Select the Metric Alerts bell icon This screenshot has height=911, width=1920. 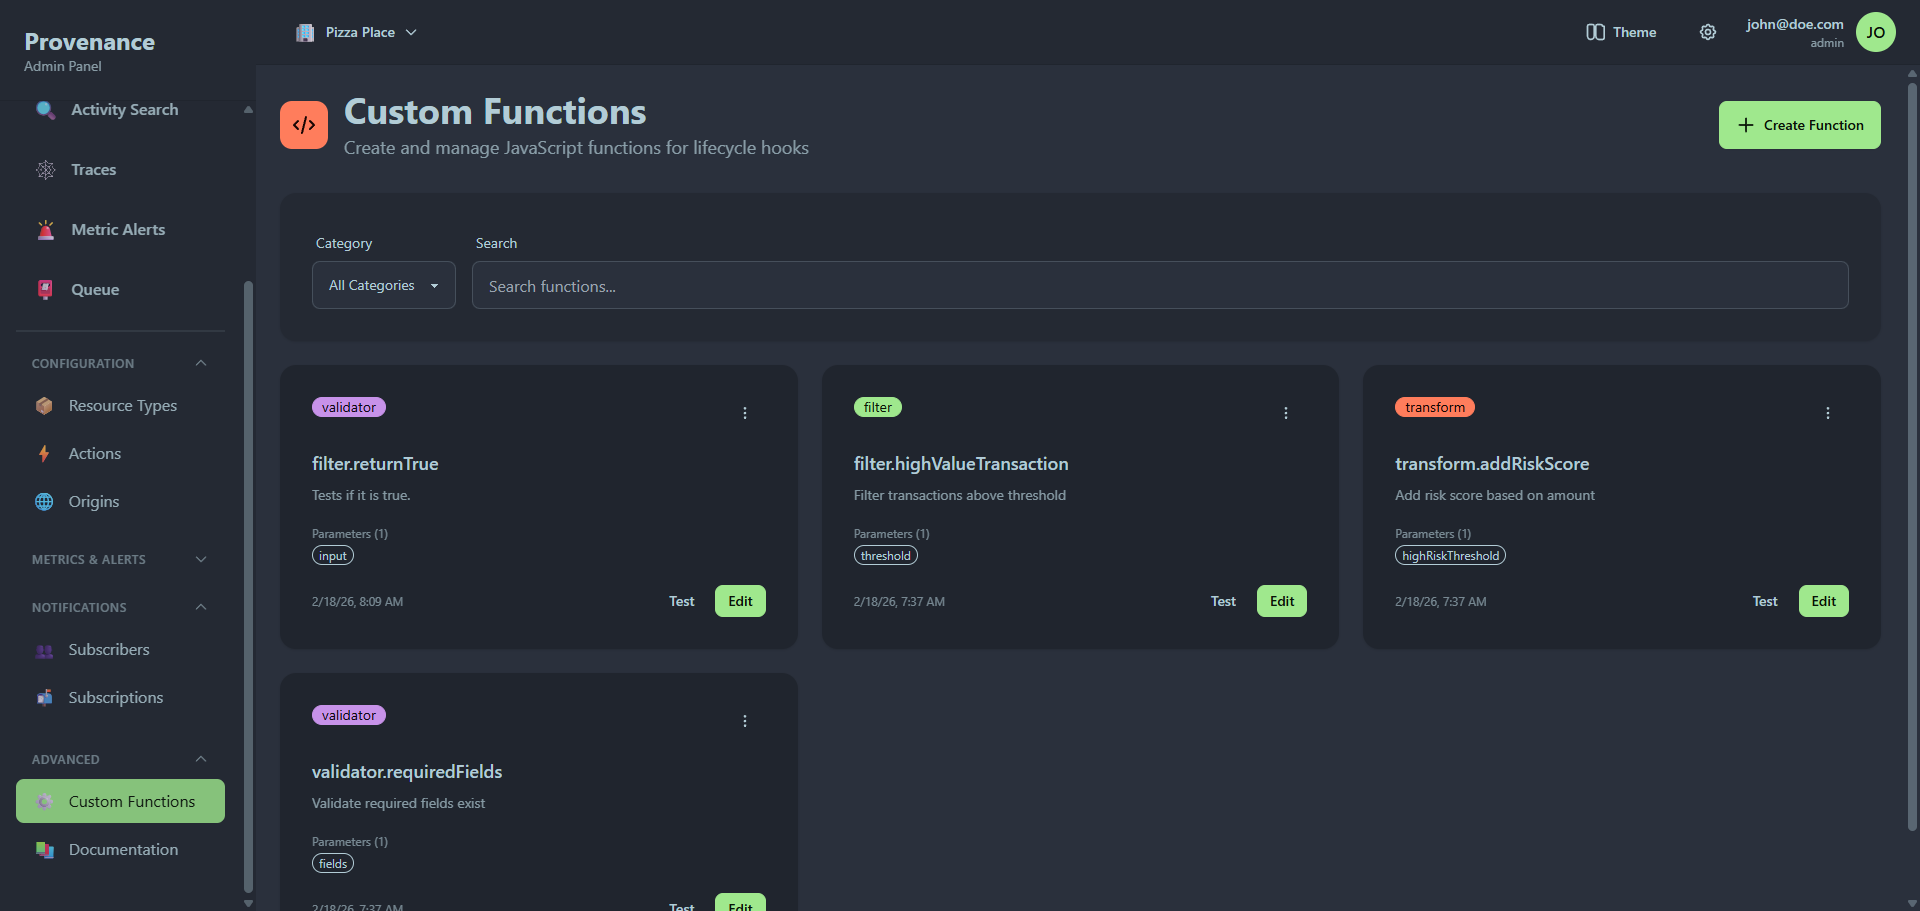[45, 229]
